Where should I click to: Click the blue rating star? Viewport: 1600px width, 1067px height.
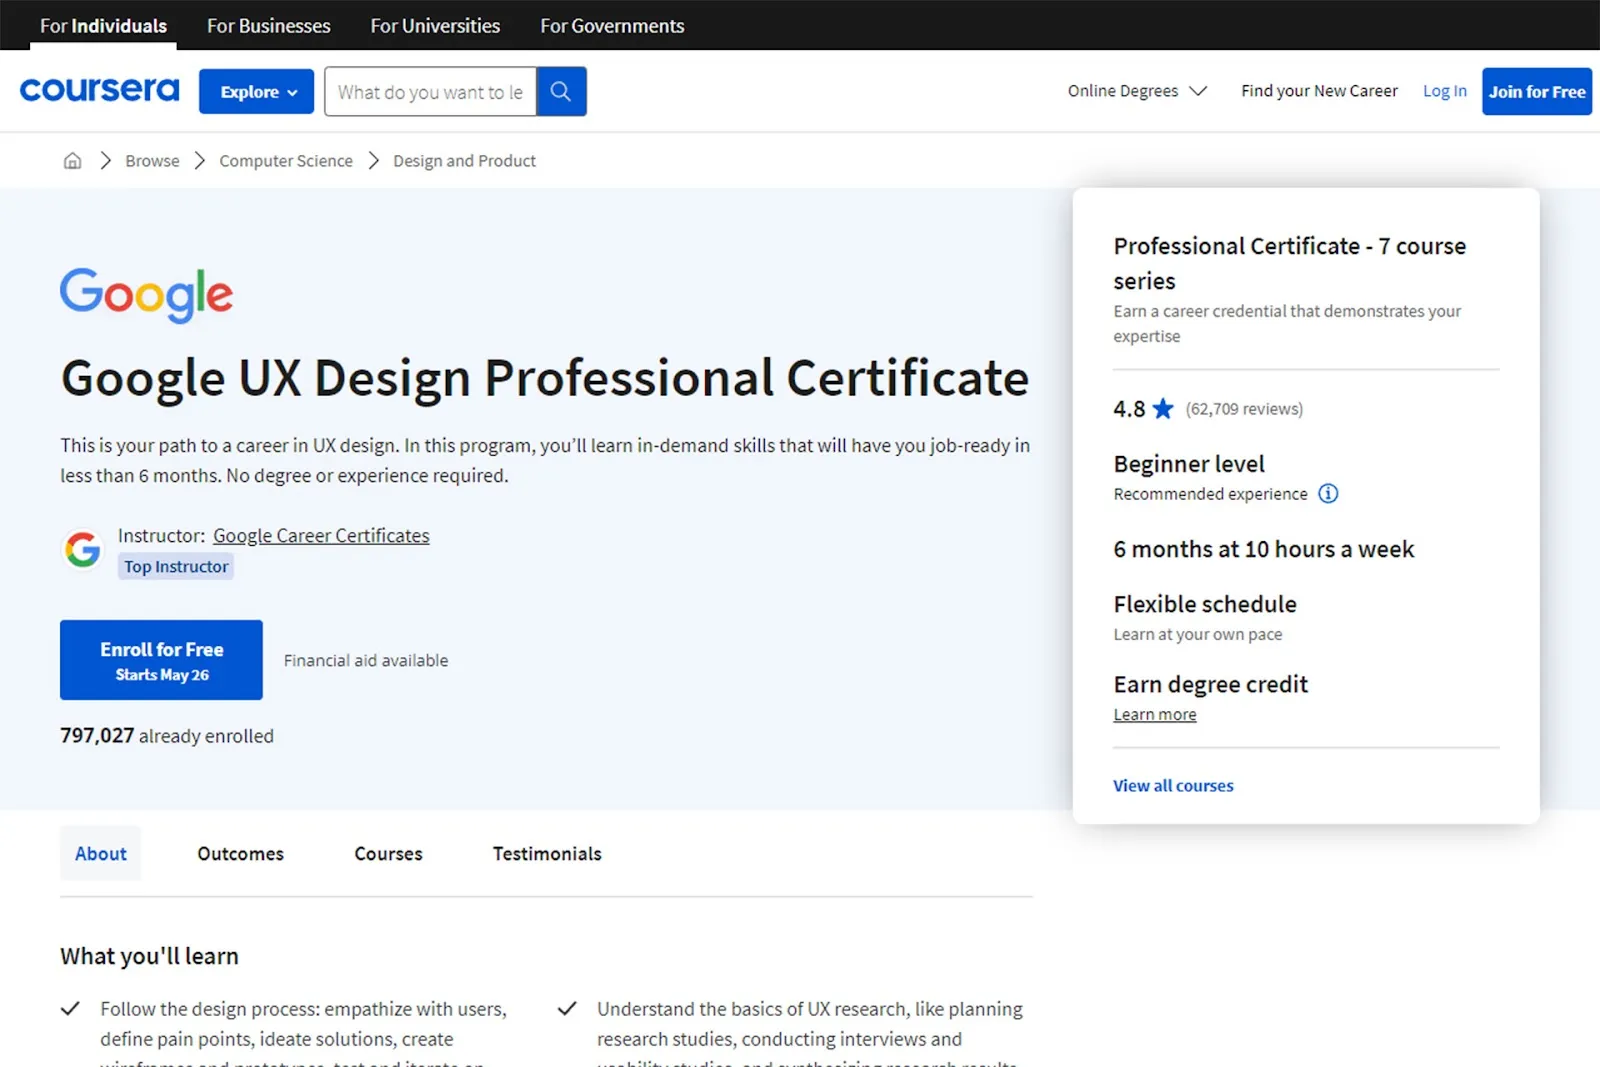1162,408
